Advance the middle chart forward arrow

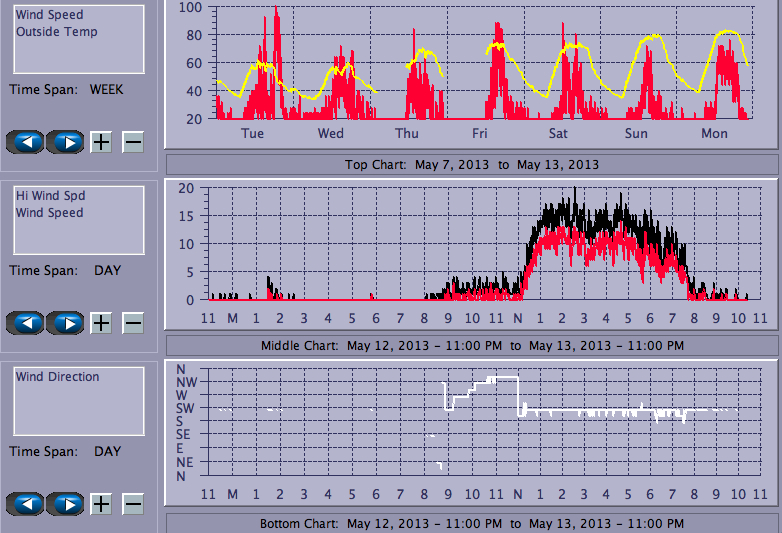click(65, 323)
